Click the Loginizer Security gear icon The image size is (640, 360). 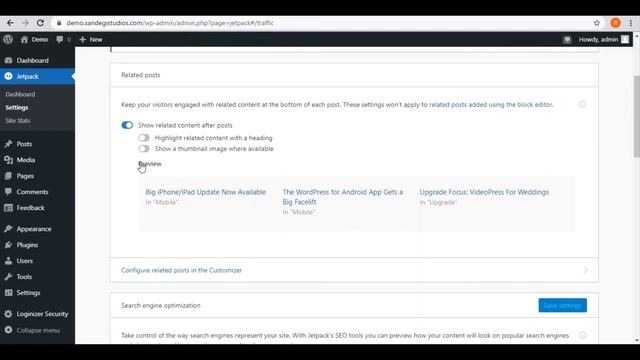(9, 314)
